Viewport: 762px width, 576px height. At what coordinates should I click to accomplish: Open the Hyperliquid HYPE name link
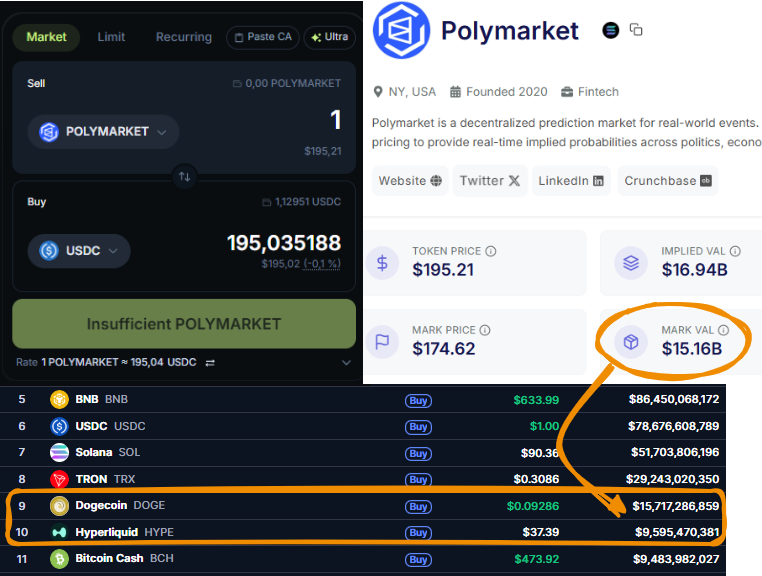[124, 532]
